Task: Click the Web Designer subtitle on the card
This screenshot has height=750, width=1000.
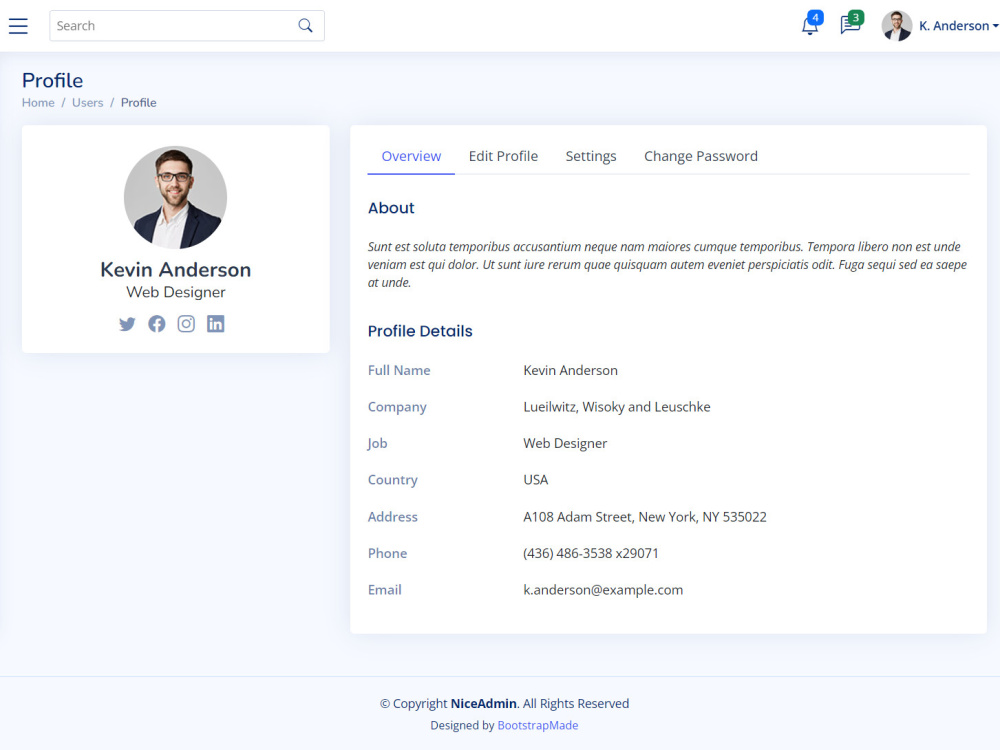Action: coord(175,292)
